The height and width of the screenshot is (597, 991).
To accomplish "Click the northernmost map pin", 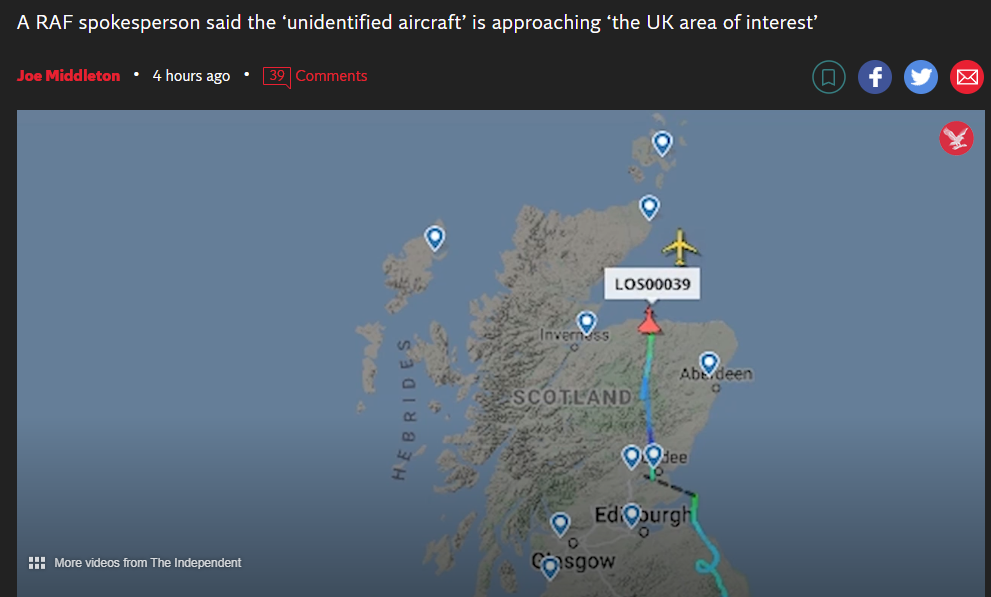I will pos(662,143).
